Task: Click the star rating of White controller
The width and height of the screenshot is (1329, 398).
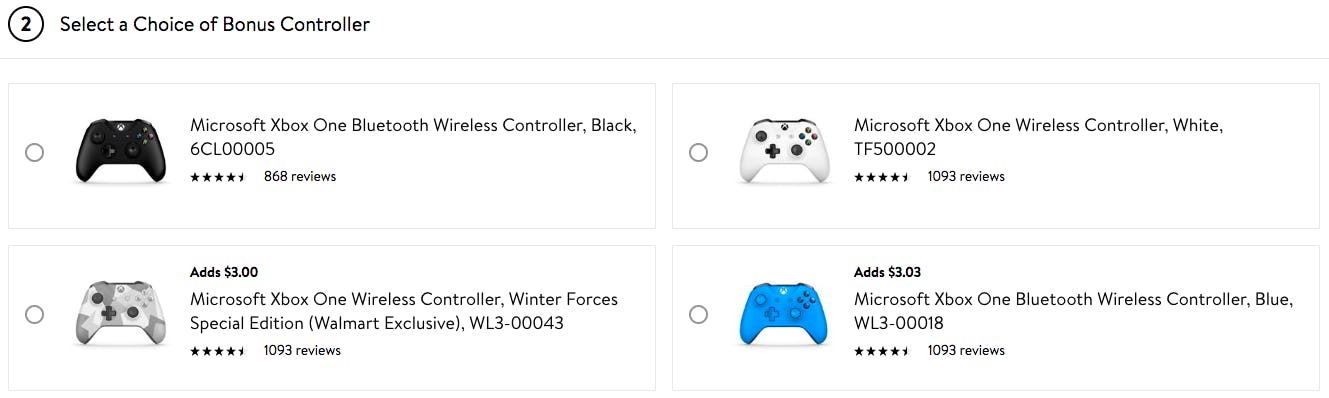Action: pos(882,177)
